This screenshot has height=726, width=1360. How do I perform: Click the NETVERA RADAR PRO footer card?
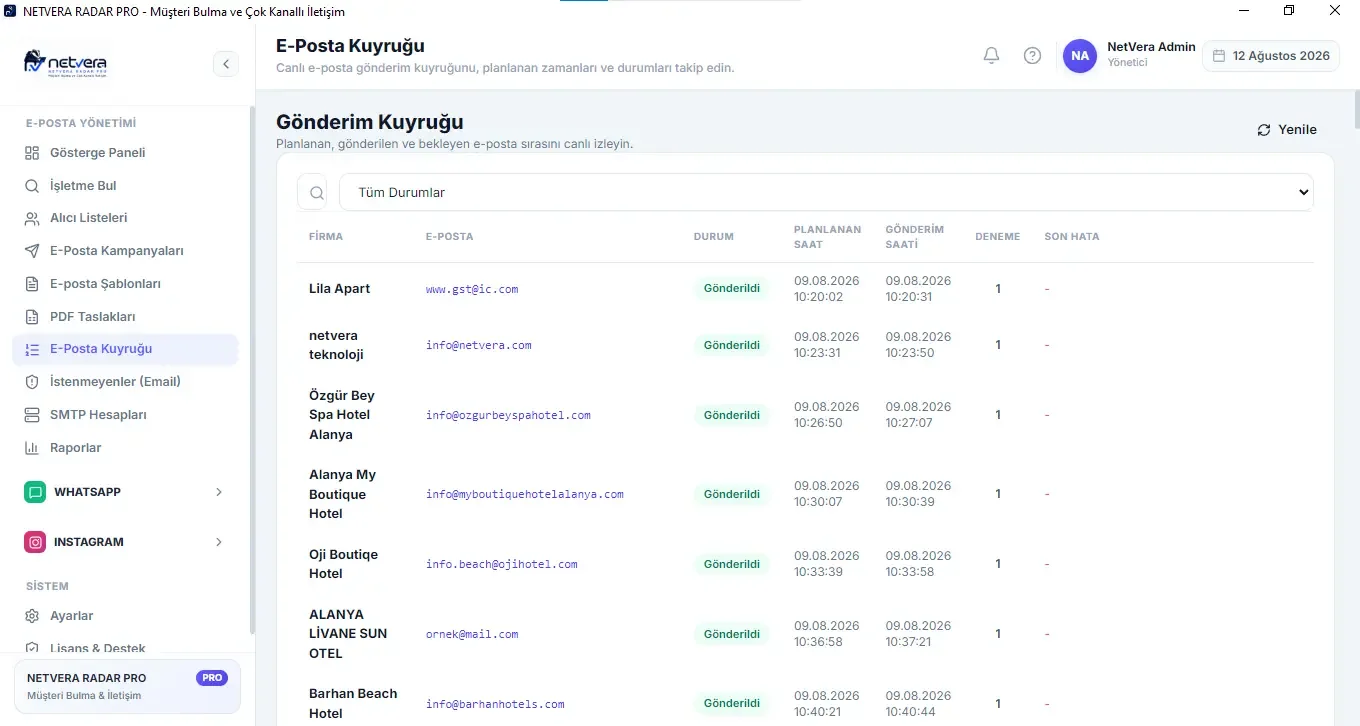click(x=127, y=686)
